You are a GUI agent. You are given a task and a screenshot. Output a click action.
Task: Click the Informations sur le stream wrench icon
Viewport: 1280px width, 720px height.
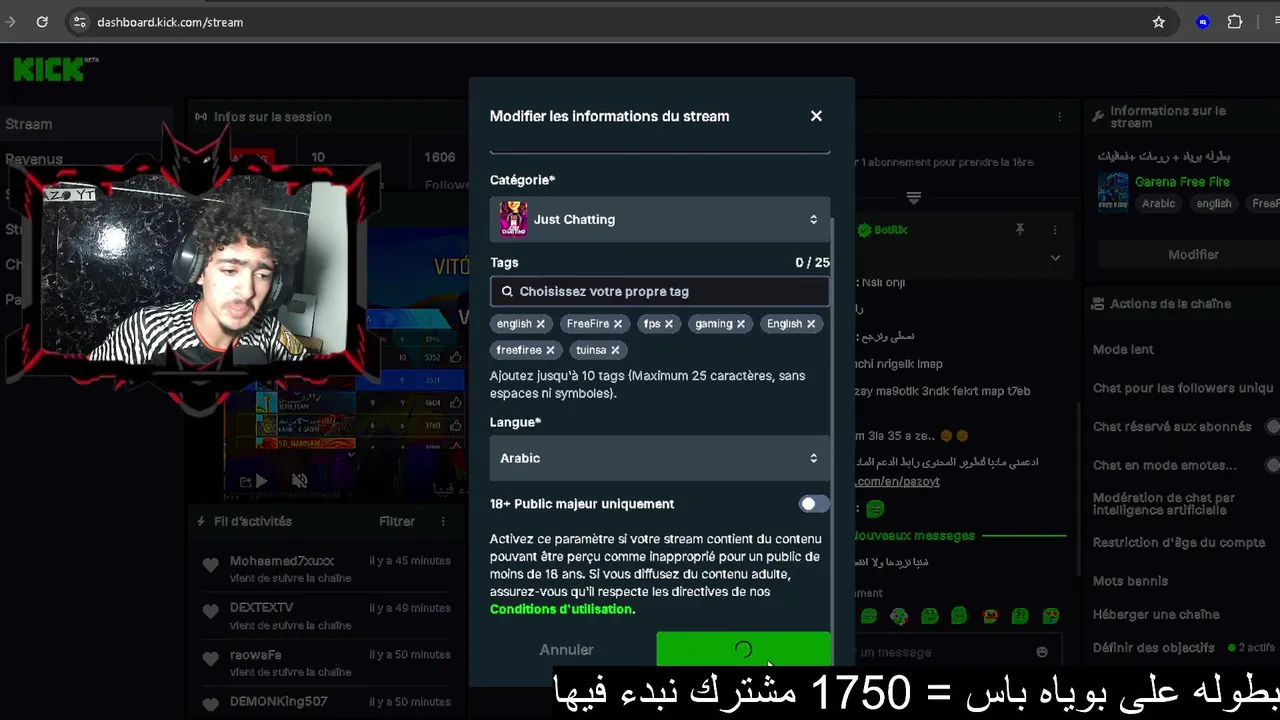1098,117
